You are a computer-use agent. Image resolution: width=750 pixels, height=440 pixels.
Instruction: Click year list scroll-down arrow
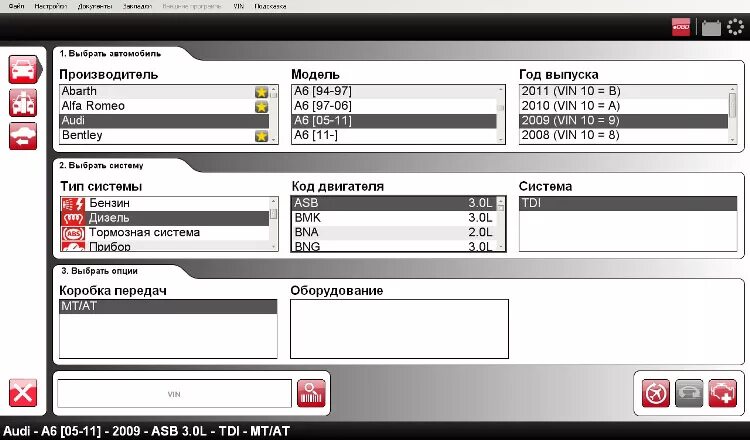(732, 140)
